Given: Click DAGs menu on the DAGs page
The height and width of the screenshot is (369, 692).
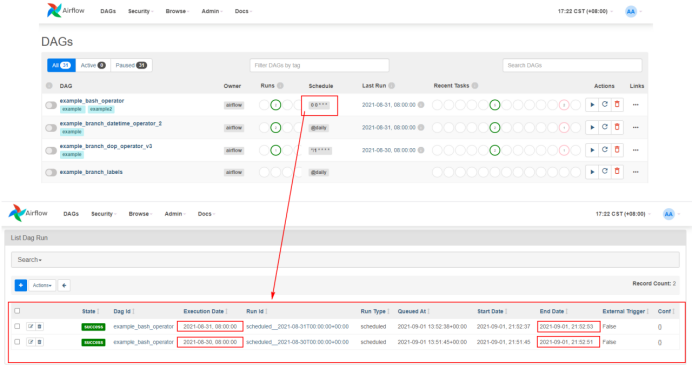Looking at the screenshot, I should (108, 11).
